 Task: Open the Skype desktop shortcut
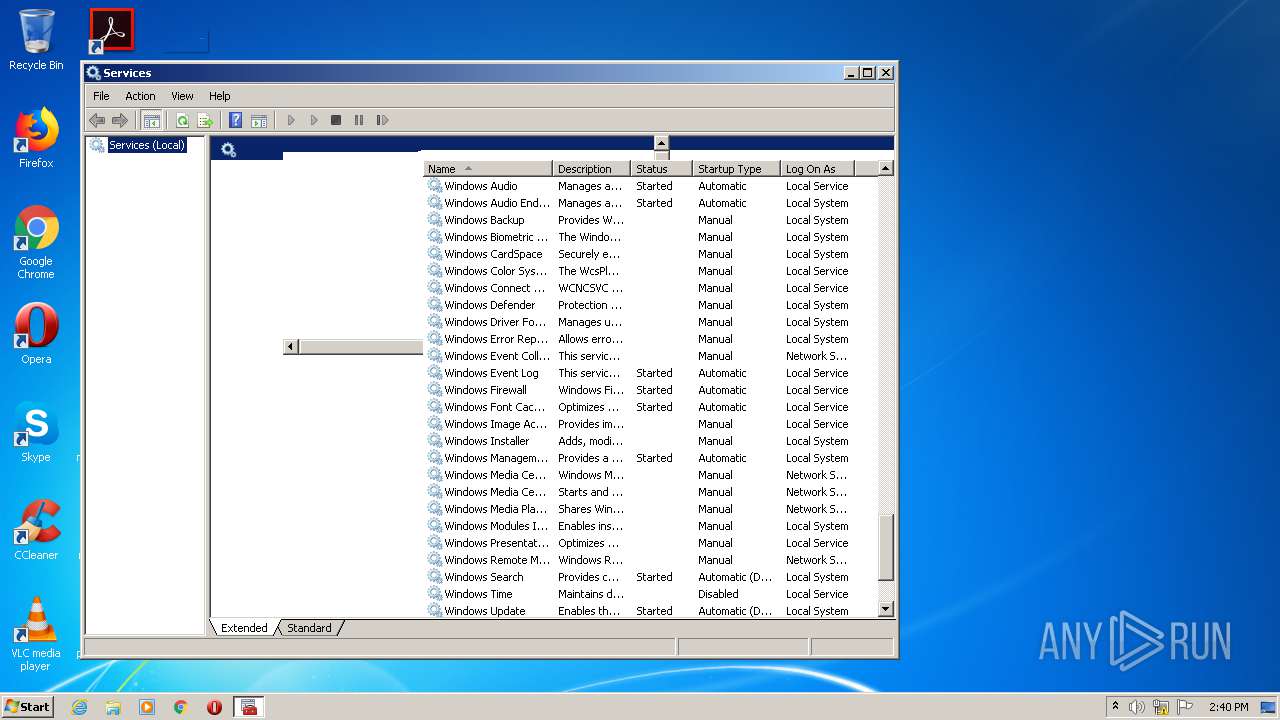tap(36, 432)
